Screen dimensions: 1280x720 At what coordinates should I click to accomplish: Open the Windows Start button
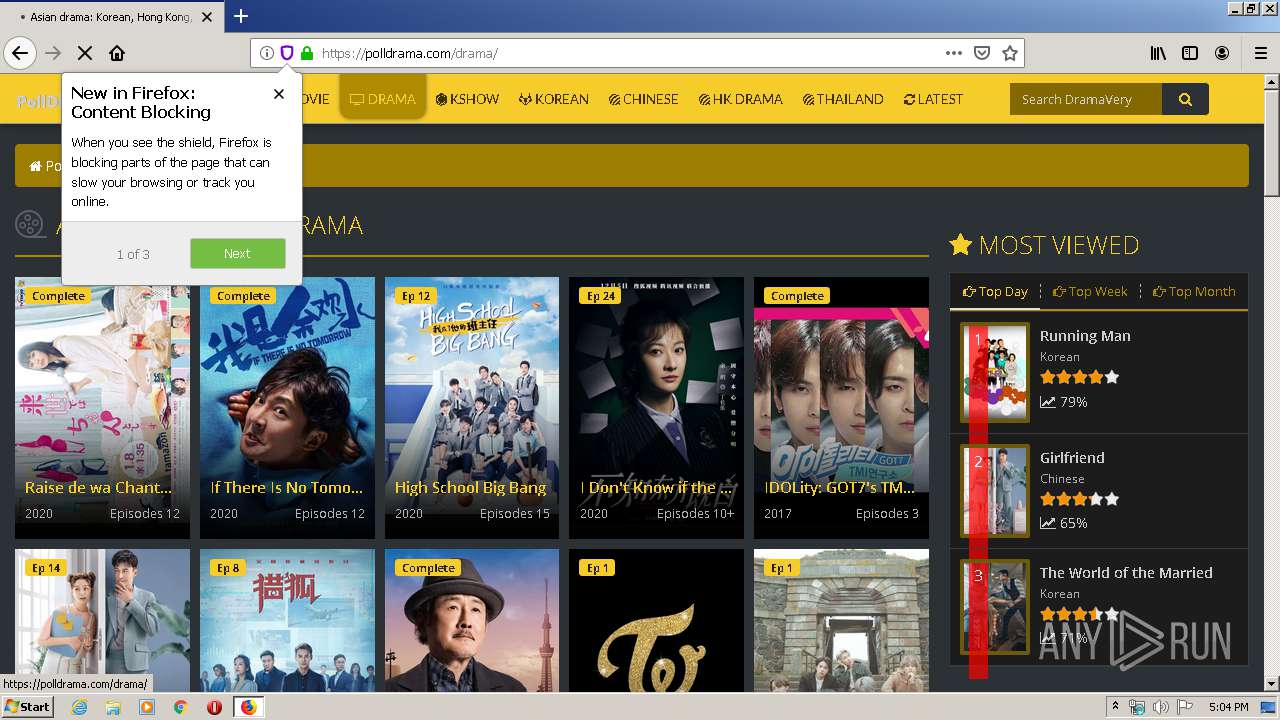[x=27, y=706]
